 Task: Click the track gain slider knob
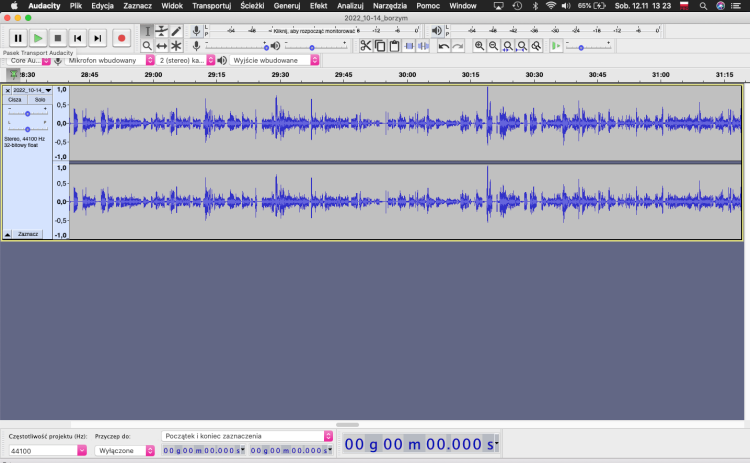[x=28, y=114]
